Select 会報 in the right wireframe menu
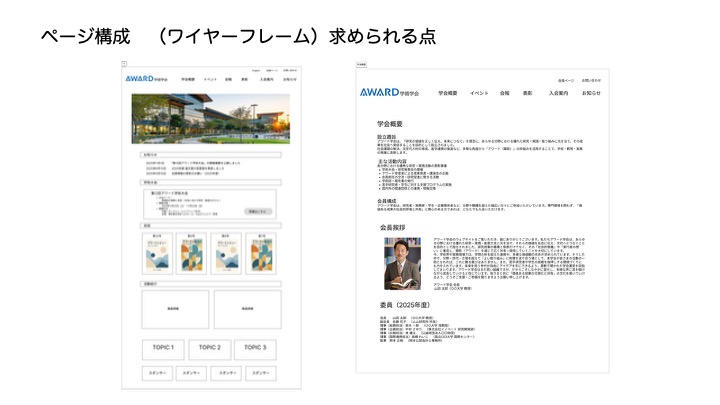Screen dimensions: 720x405 (x=505, y=93)
